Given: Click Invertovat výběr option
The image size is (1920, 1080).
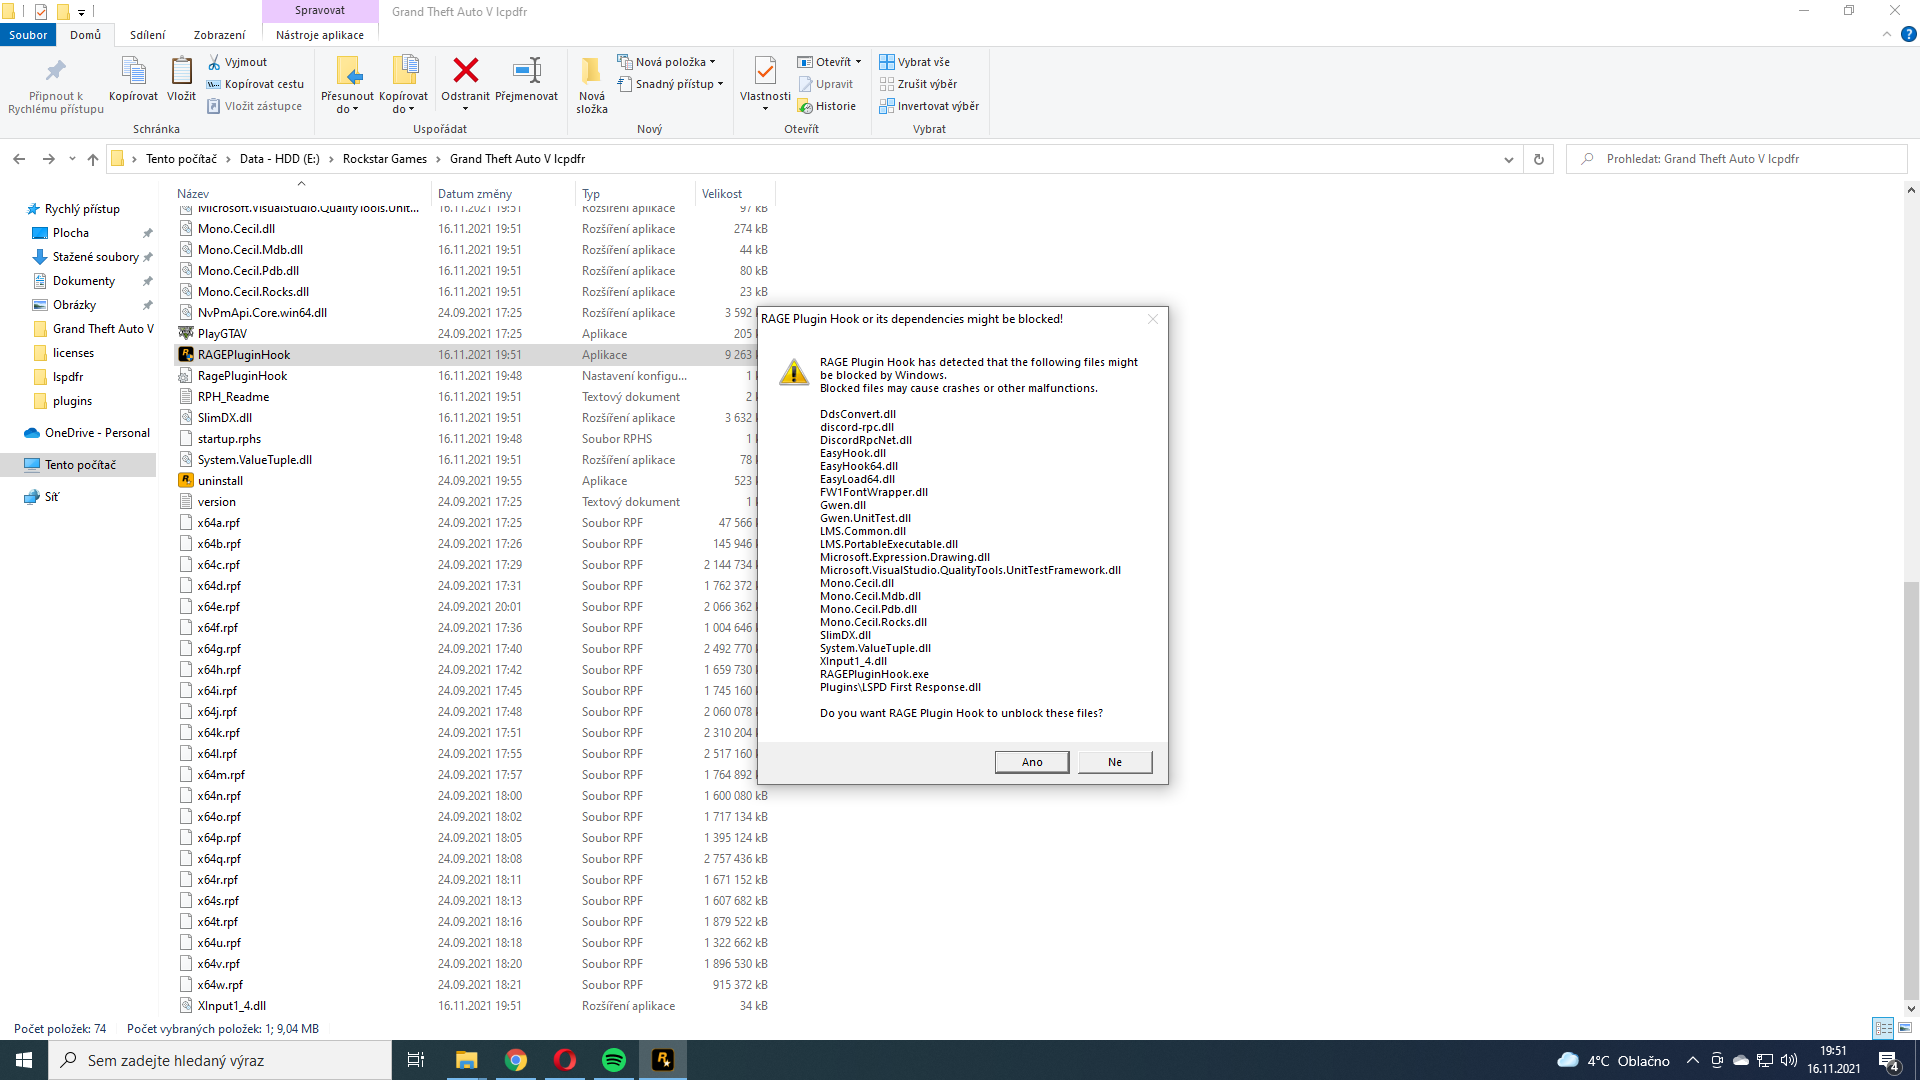Looking at the screenshot, I should (929, 106).
